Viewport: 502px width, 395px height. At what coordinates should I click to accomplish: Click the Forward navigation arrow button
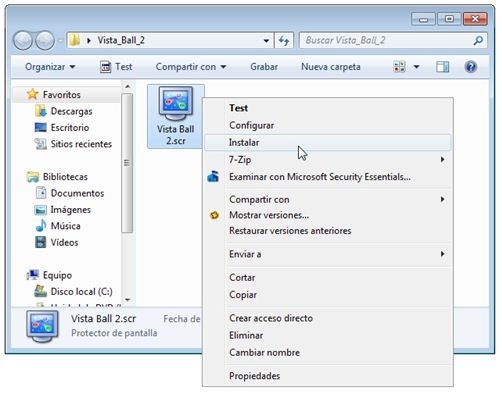[x=45, y=40]
